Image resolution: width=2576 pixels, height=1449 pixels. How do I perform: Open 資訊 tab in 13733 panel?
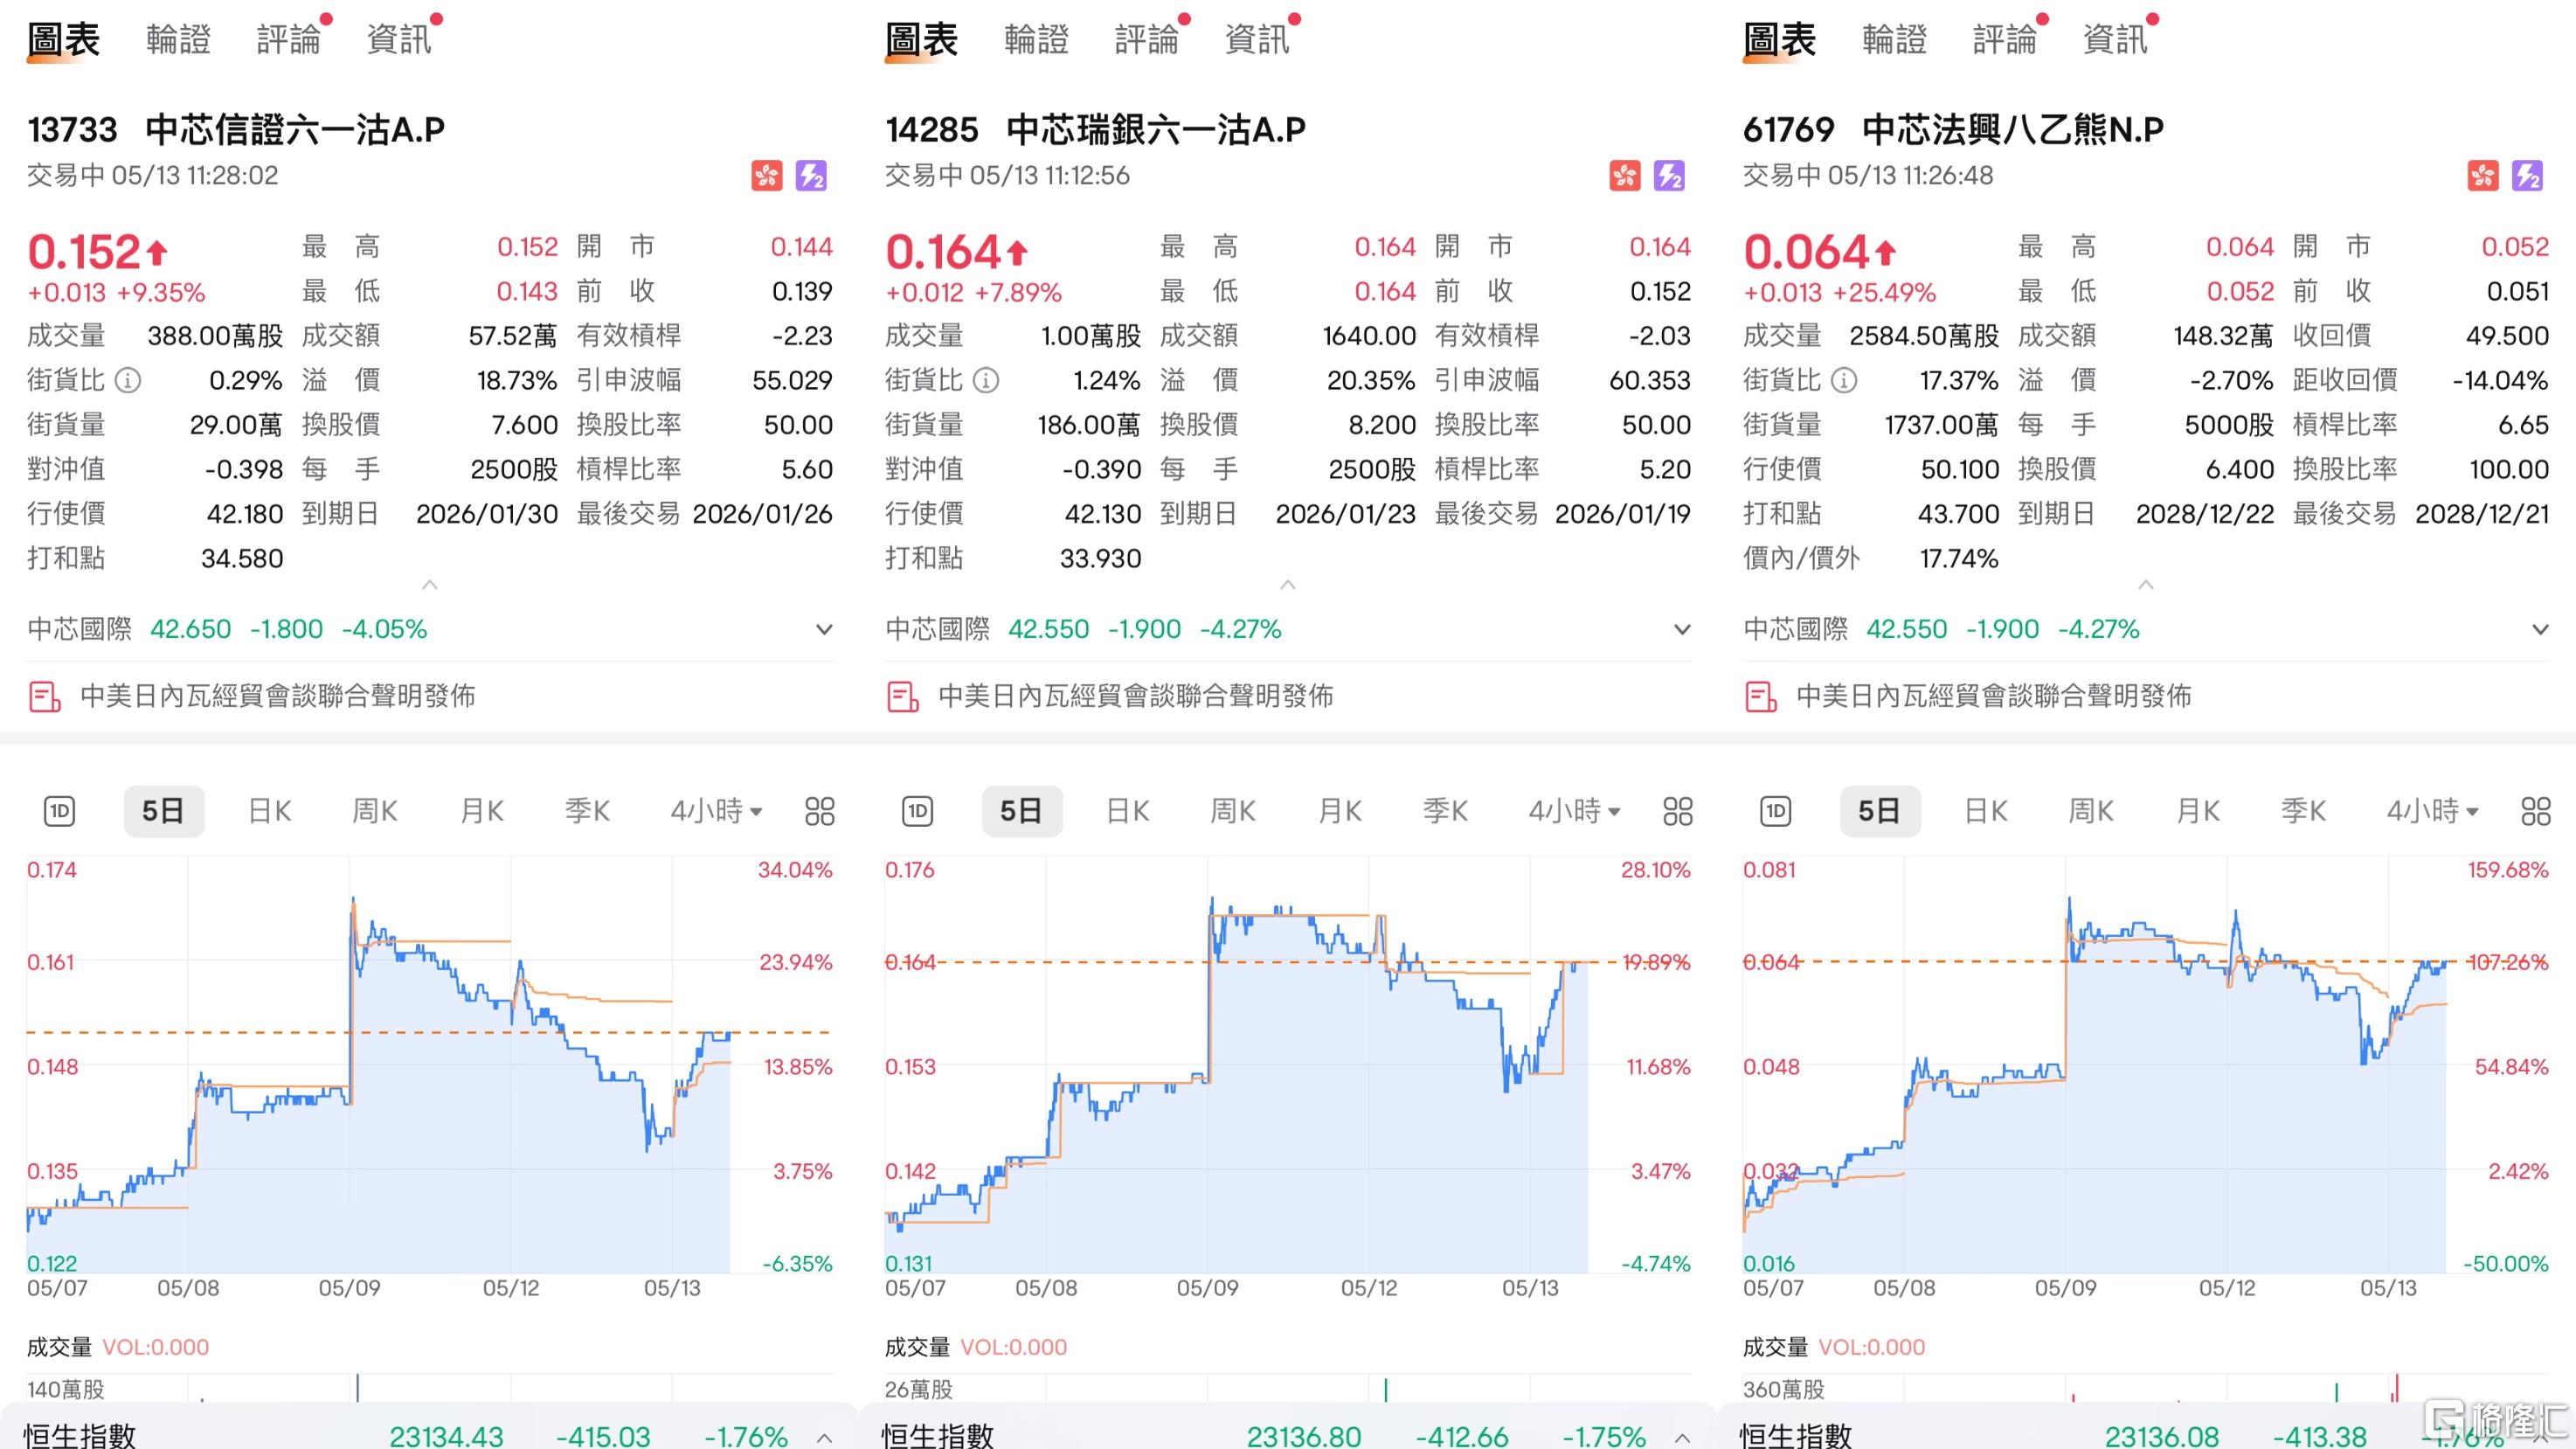point(399,40)
